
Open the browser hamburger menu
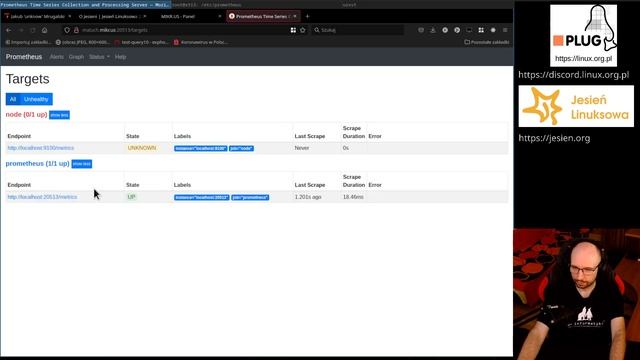(505, 30)
